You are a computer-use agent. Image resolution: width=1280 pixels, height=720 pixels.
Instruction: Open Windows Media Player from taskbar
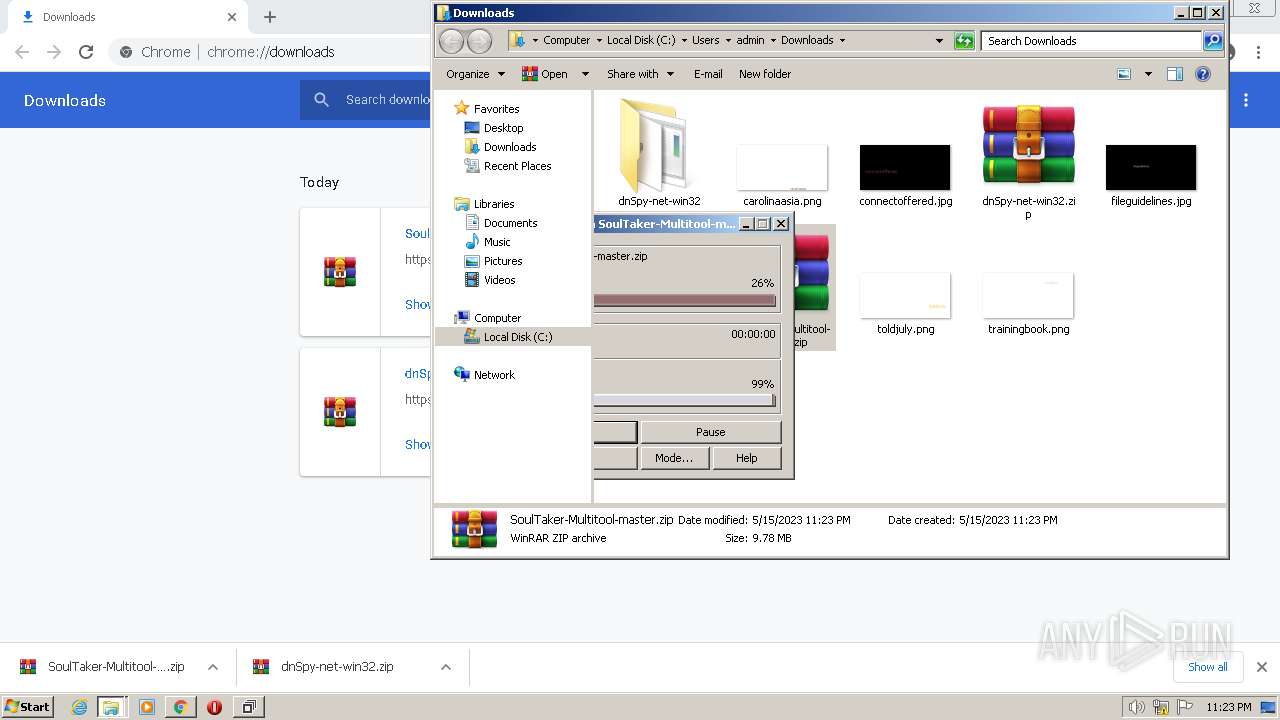147,707
